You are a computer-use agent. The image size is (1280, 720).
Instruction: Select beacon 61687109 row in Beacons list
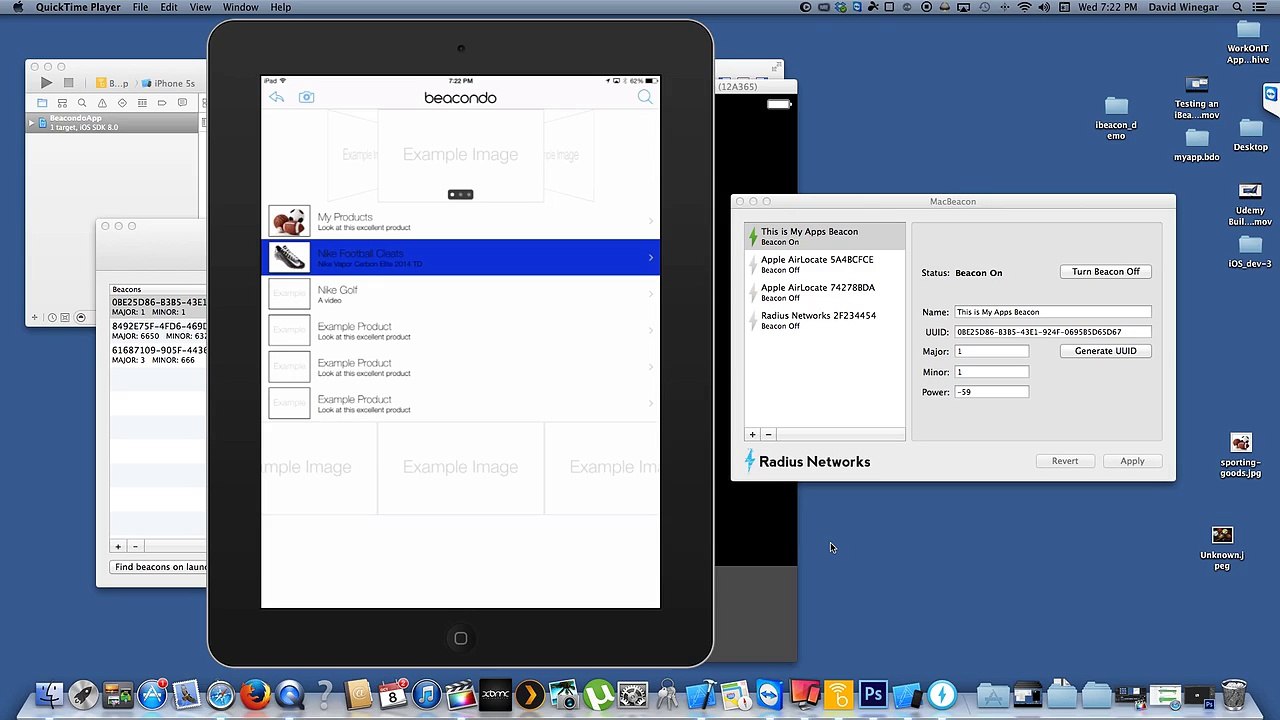pos(158,355)
